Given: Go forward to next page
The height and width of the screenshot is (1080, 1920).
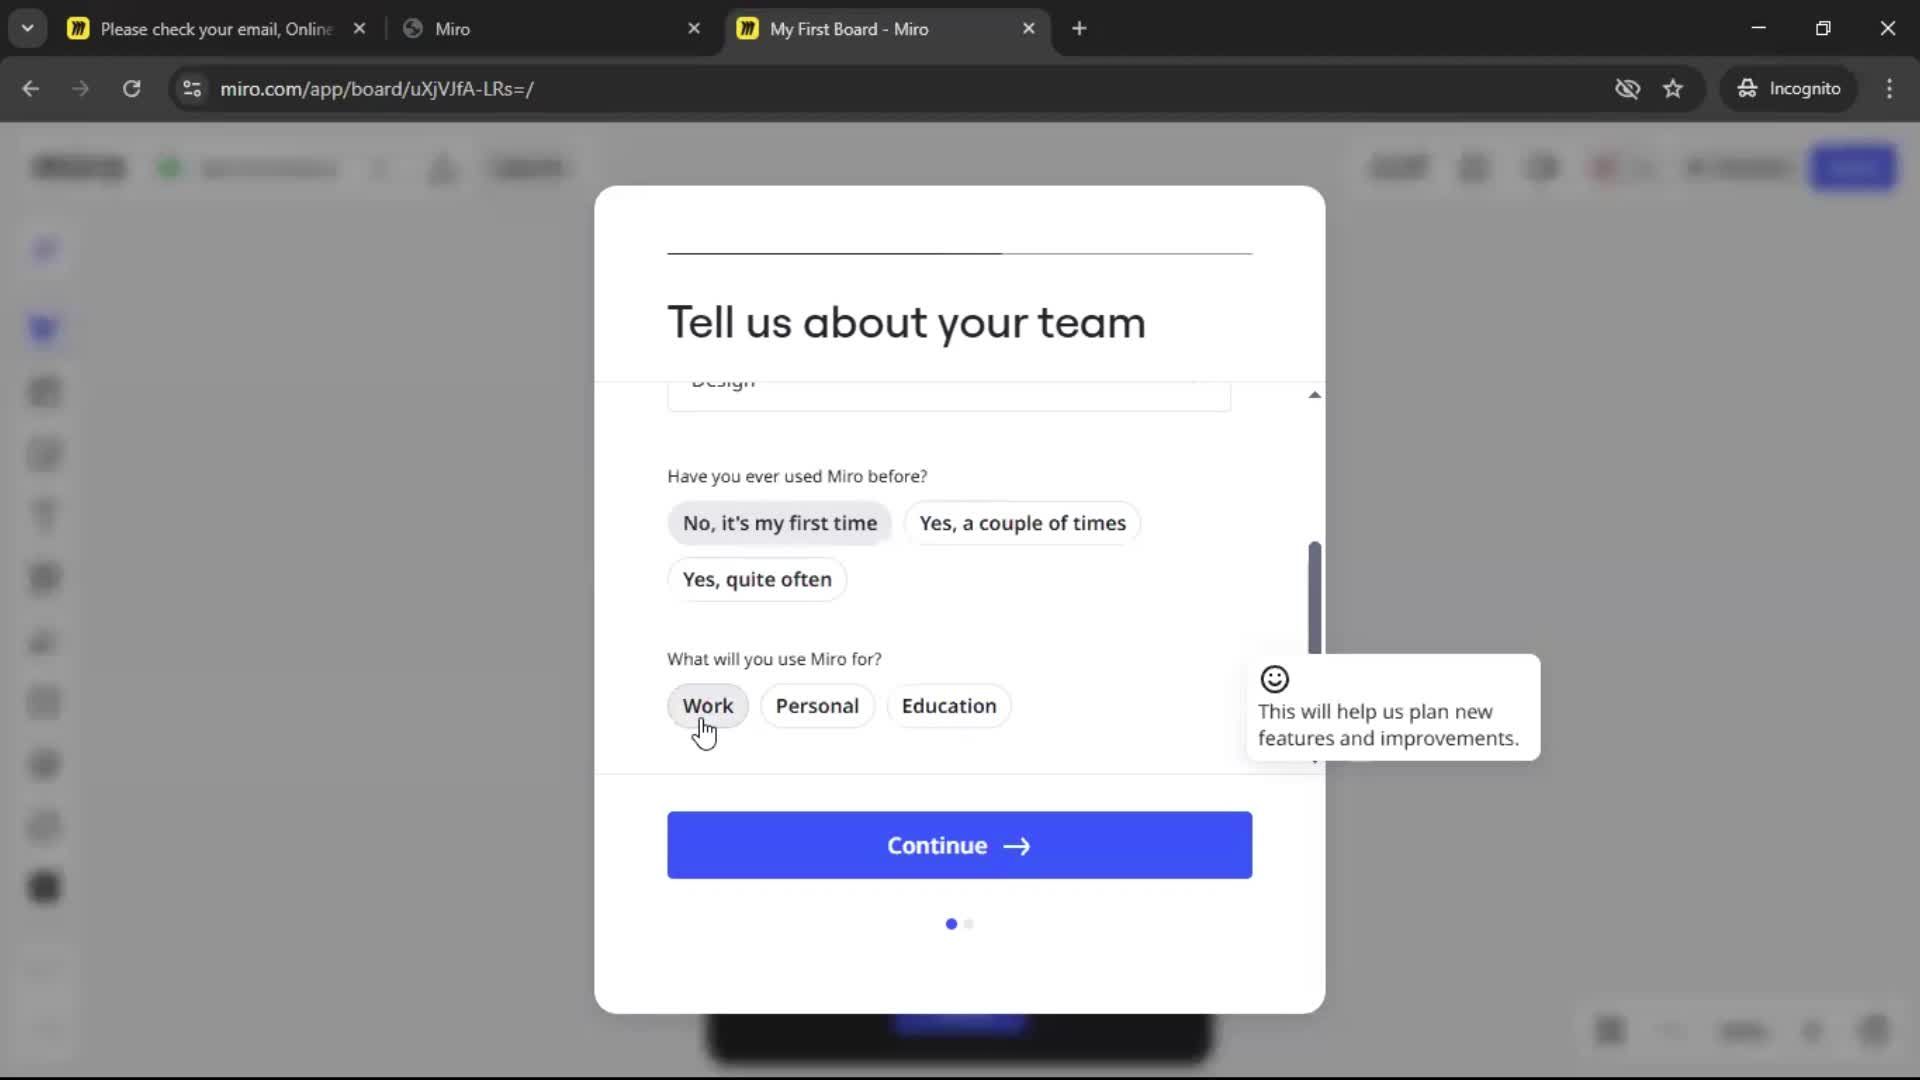Looking at the screenshot, I should (81, 89).
